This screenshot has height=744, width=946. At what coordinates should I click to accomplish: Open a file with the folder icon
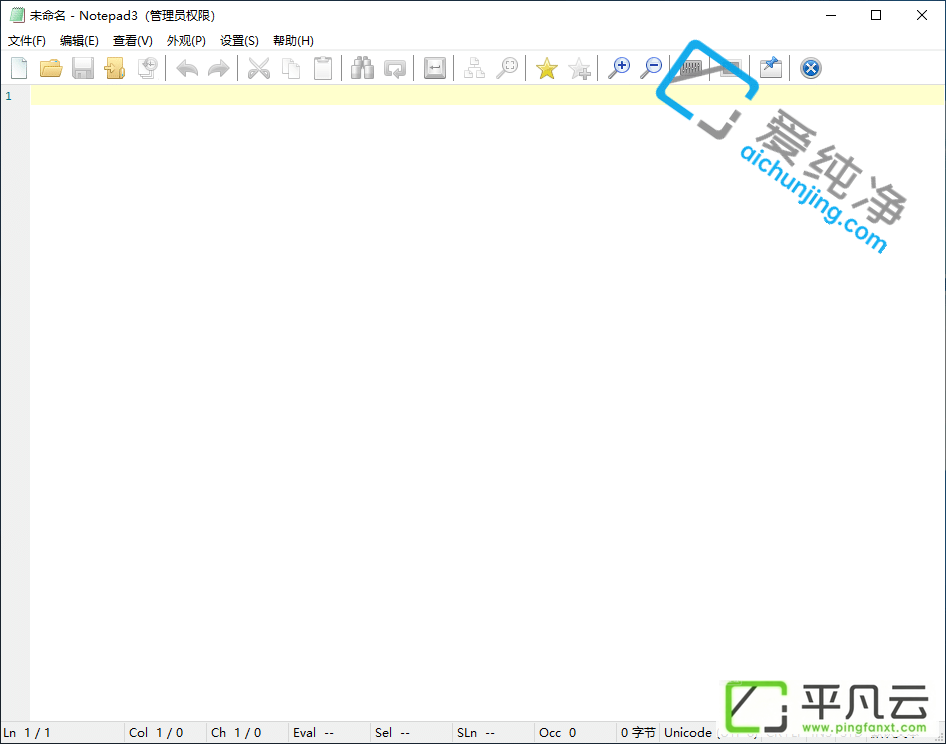click(51, 68)
